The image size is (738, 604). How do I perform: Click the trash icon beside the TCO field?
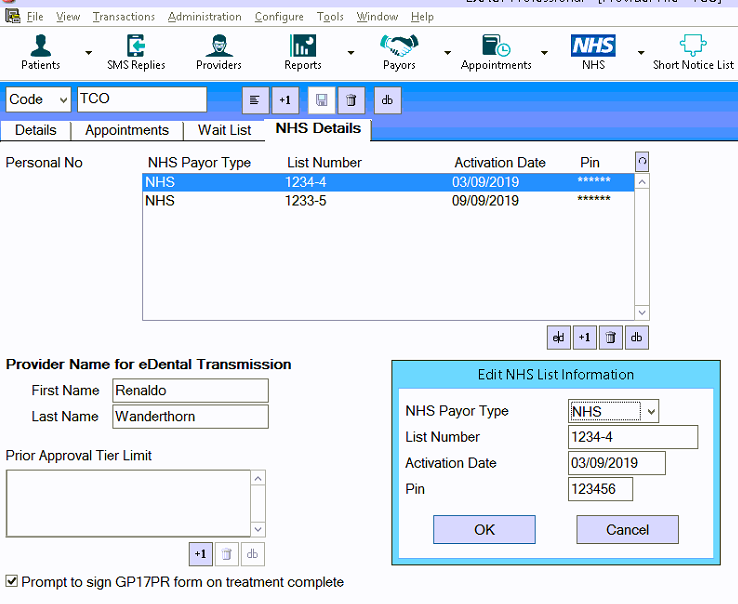349,100
